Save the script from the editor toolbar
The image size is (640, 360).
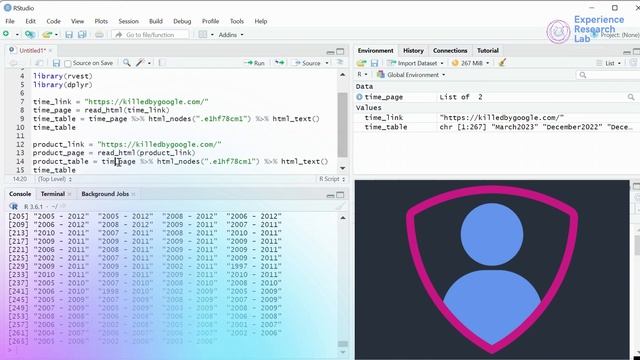click(56, 63)
